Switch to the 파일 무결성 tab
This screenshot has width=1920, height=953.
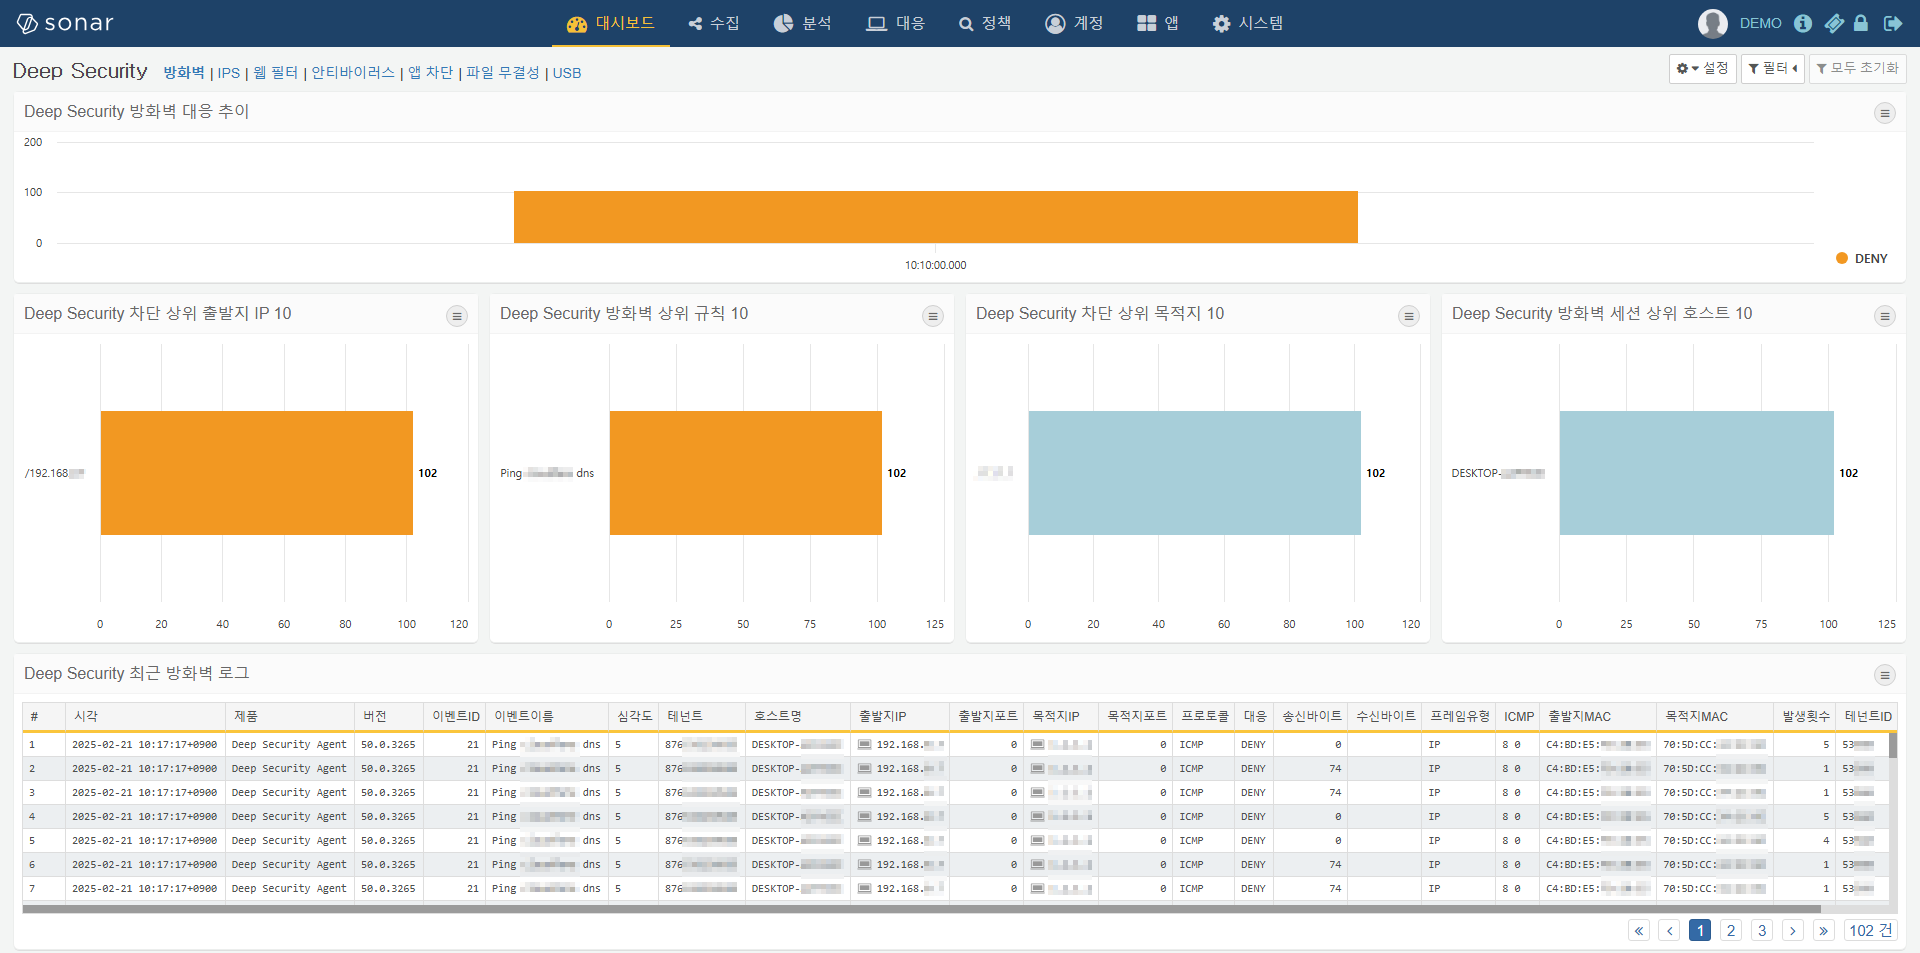click(x=503, y=73)
